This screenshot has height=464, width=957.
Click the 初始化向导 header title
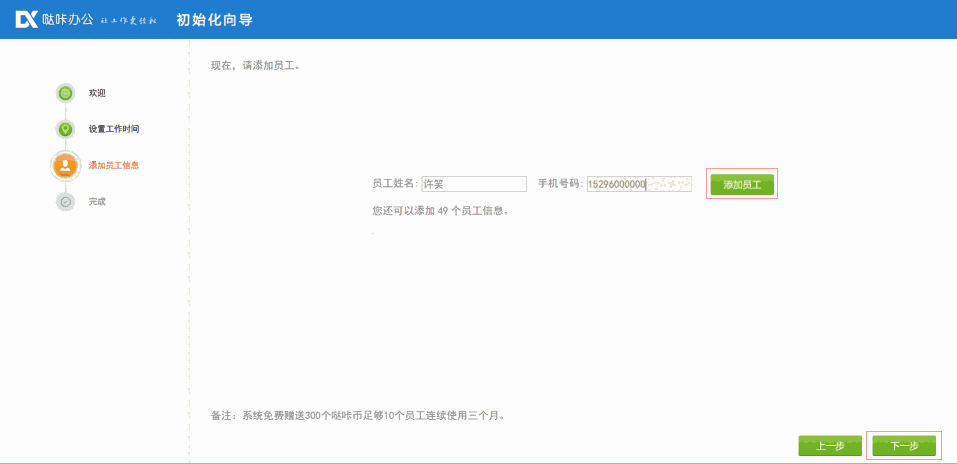pyautogui.click(x=214, y=20)
